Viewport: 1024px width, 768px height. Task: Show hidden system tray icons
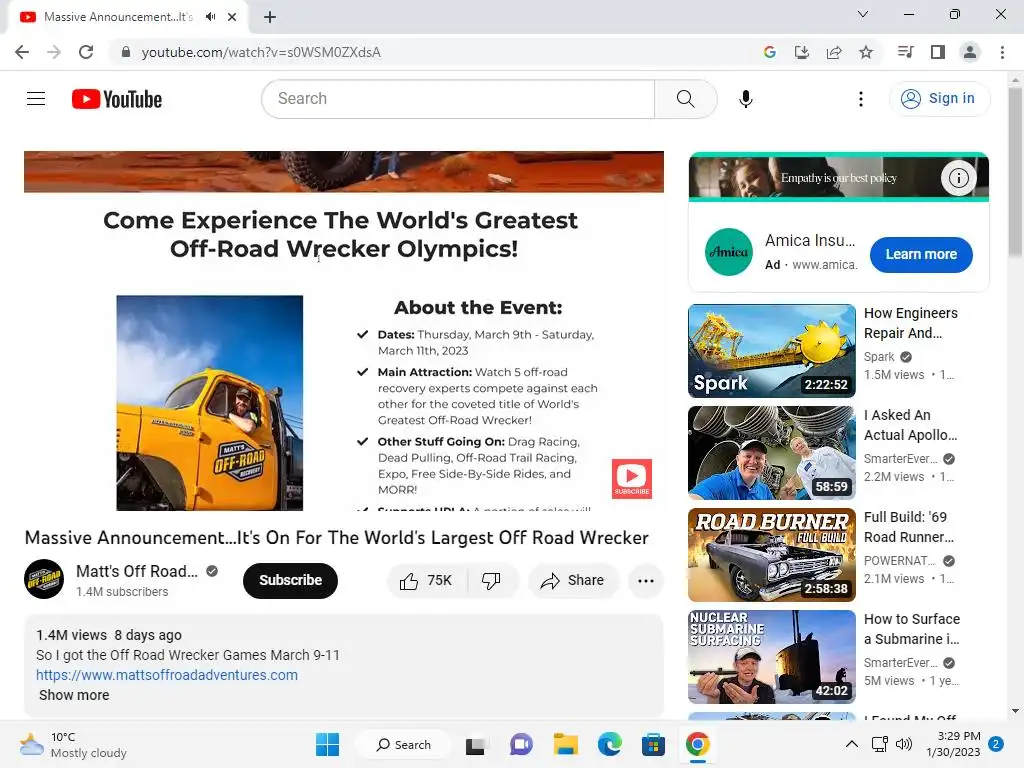point(852,744)
